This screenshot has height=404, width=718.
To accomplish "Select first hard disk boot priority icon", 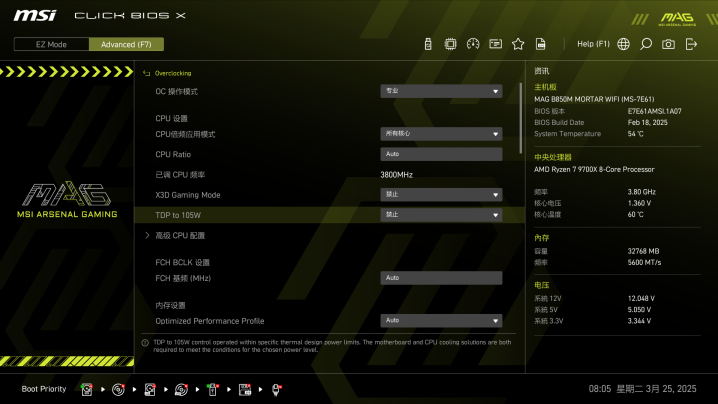I will (87, 389).
